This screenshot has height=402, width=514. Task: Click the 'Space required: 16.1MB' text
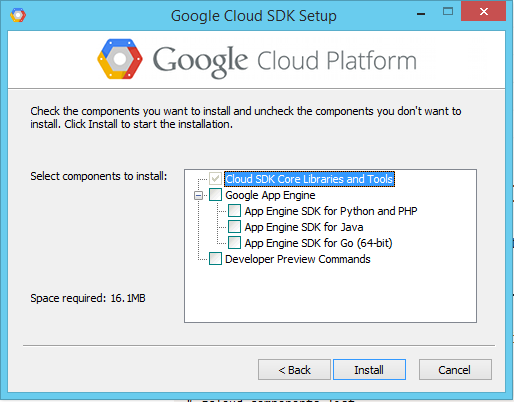point(88,298)
